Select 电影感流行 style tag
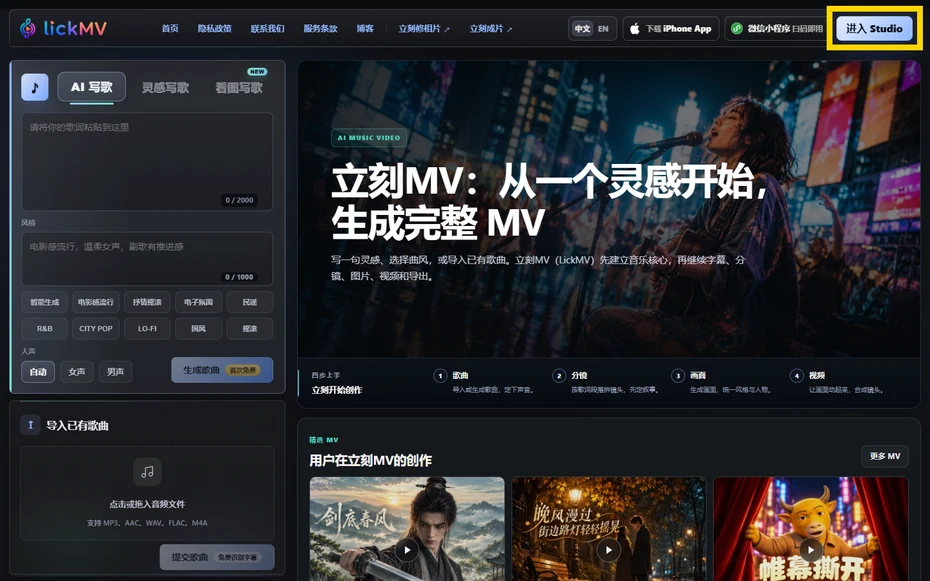 pyautogui.click(x=95, y=302)
